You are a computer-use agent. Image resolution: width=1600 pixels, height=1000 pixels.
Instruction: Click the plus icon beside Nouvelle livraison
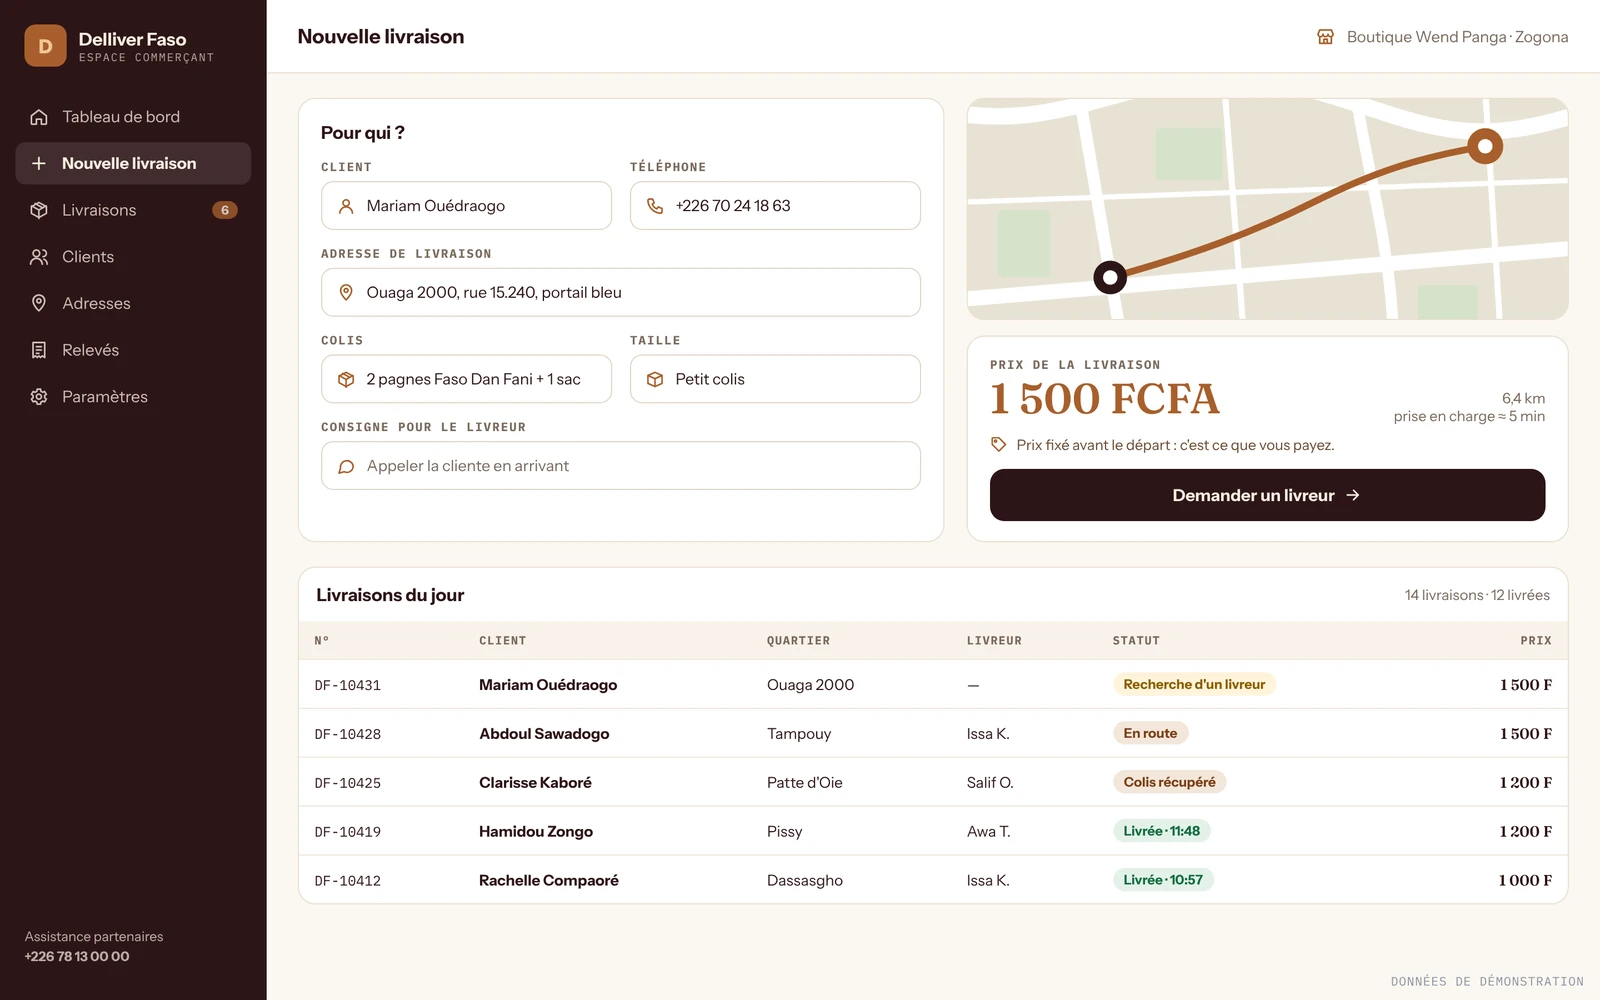point(39,163)
